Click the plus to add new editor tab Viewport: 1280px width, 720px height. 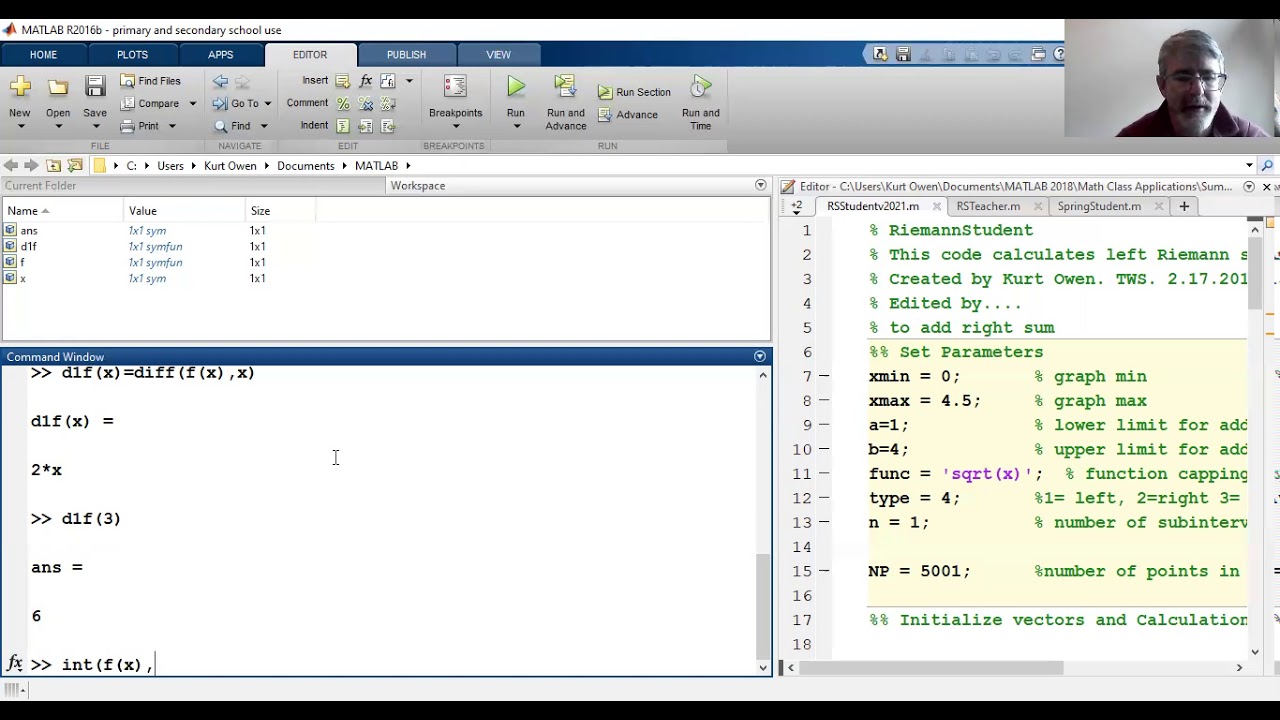1184,206
